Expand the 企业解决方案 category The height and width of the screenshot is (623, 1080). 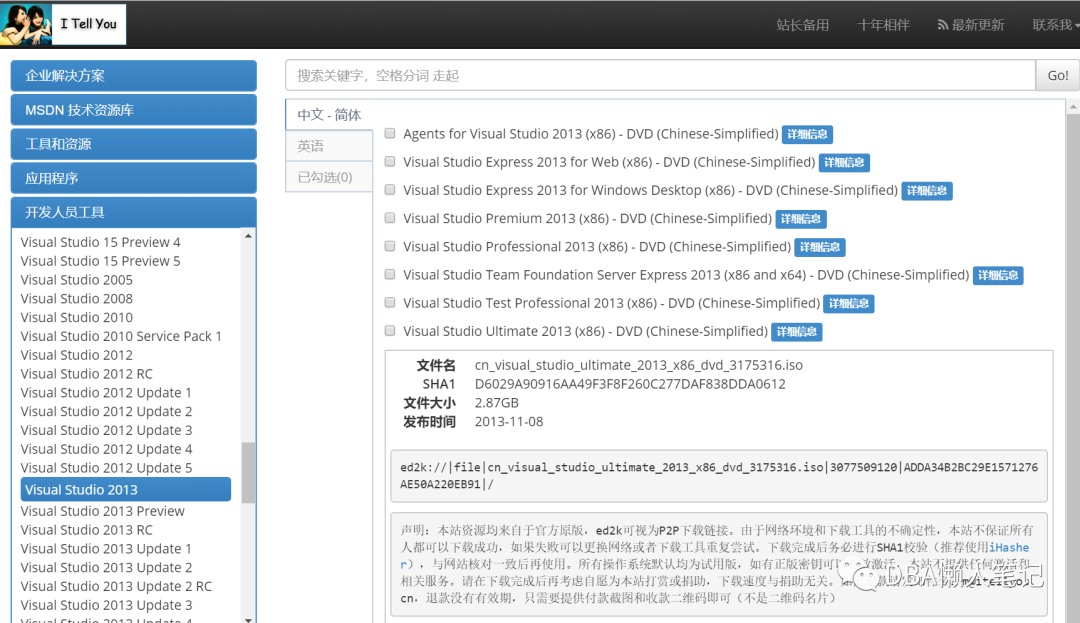pyautogui.click(x=134, y=76)
